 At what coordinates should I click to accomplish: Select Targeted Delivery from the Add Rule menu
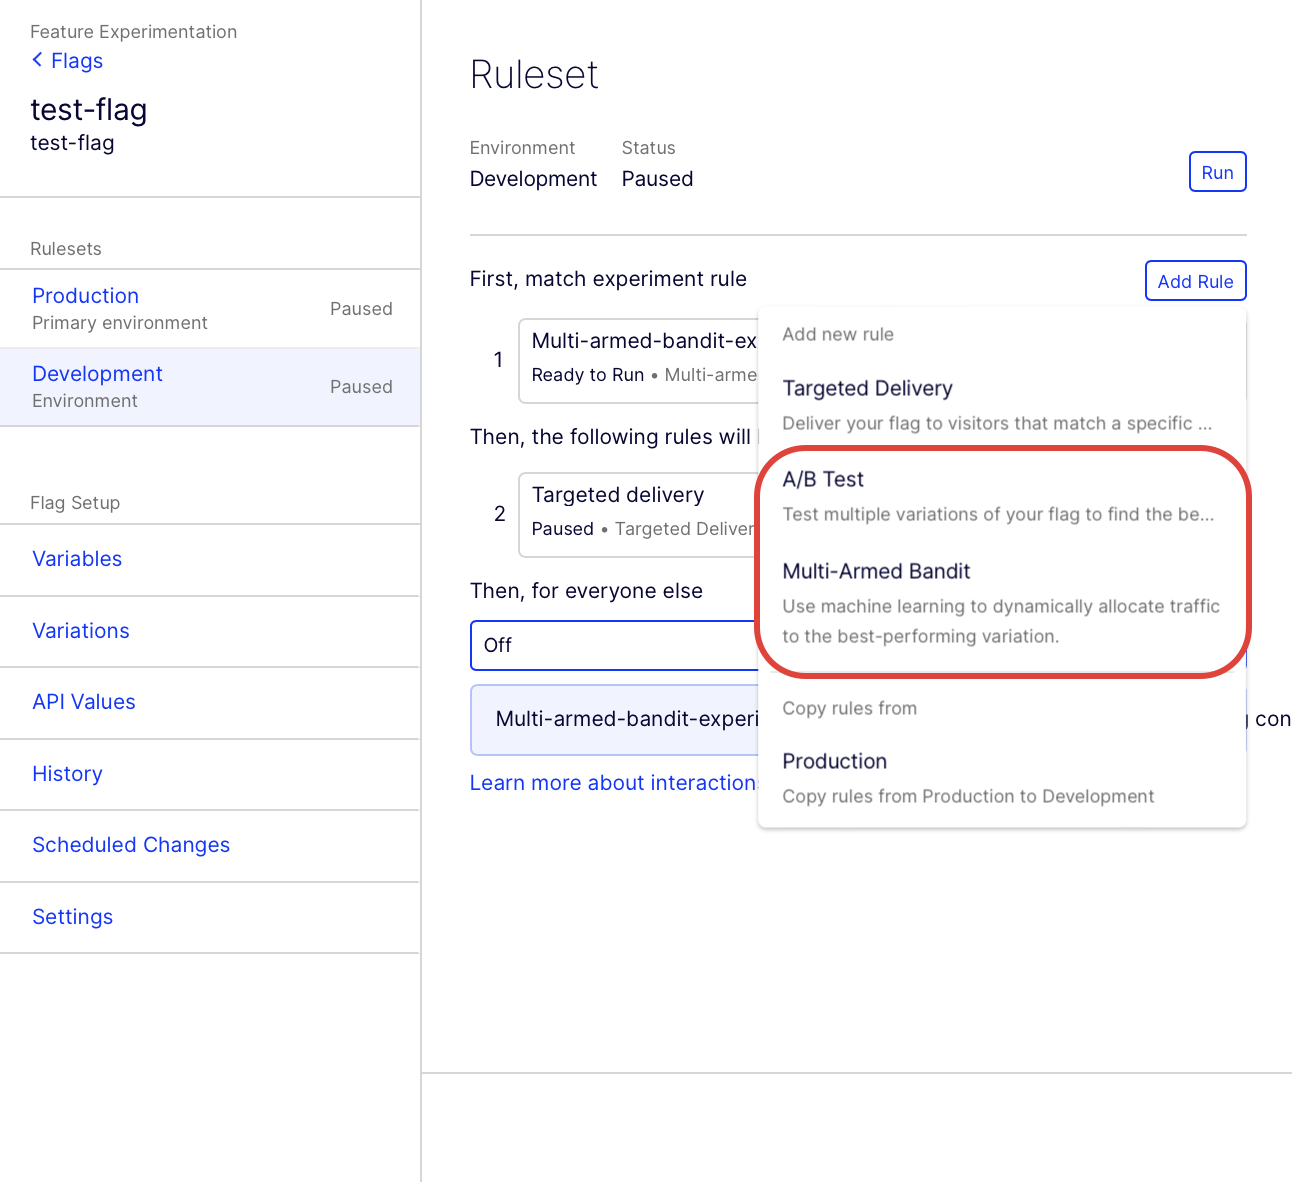tap(868, 388)
